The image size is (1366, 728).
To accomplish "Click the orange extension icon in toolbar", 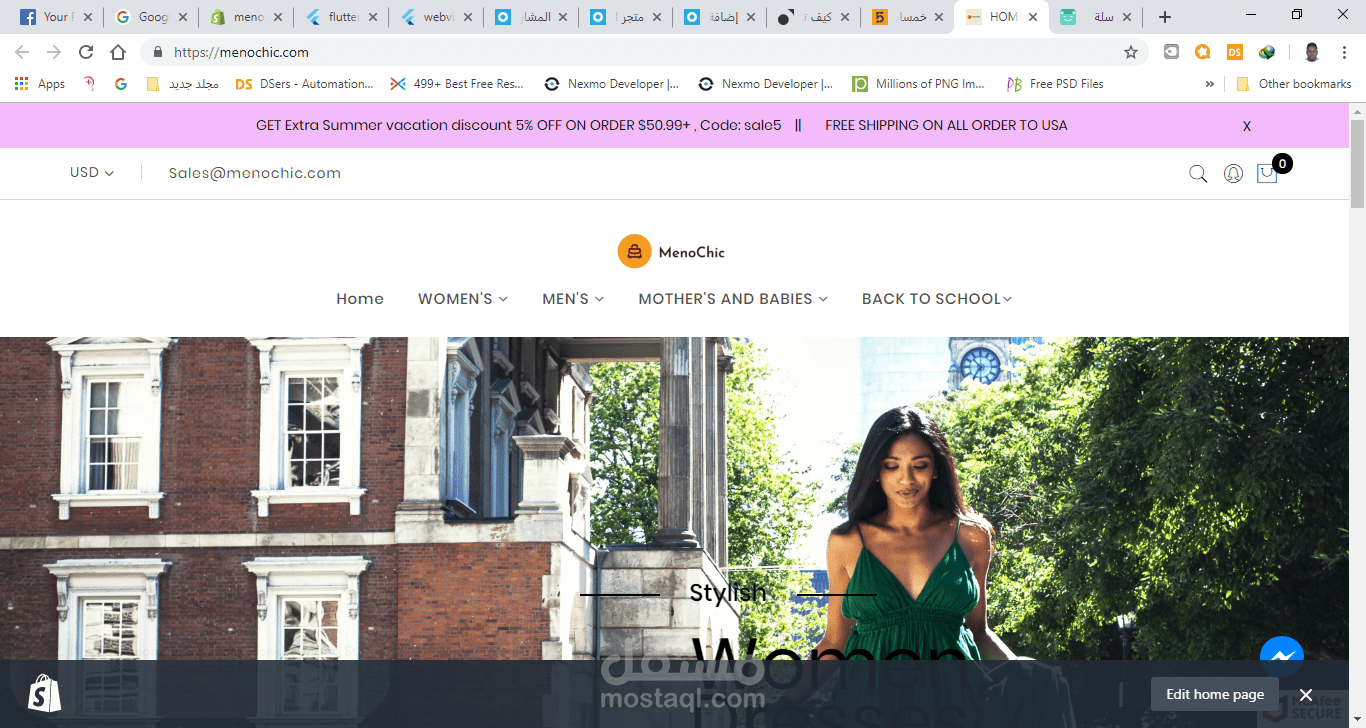I will (x=1203, y=52).
